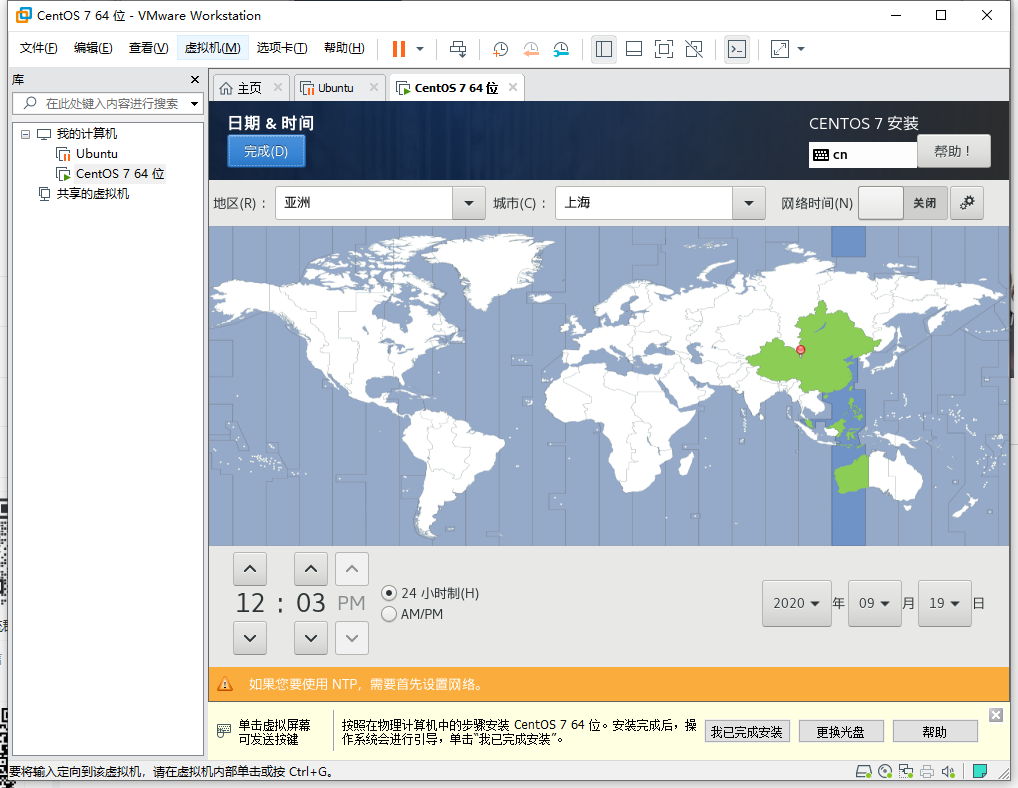1018x788 pixels.
Task: Open the library search filter dropdown
Action: [194, 103]
